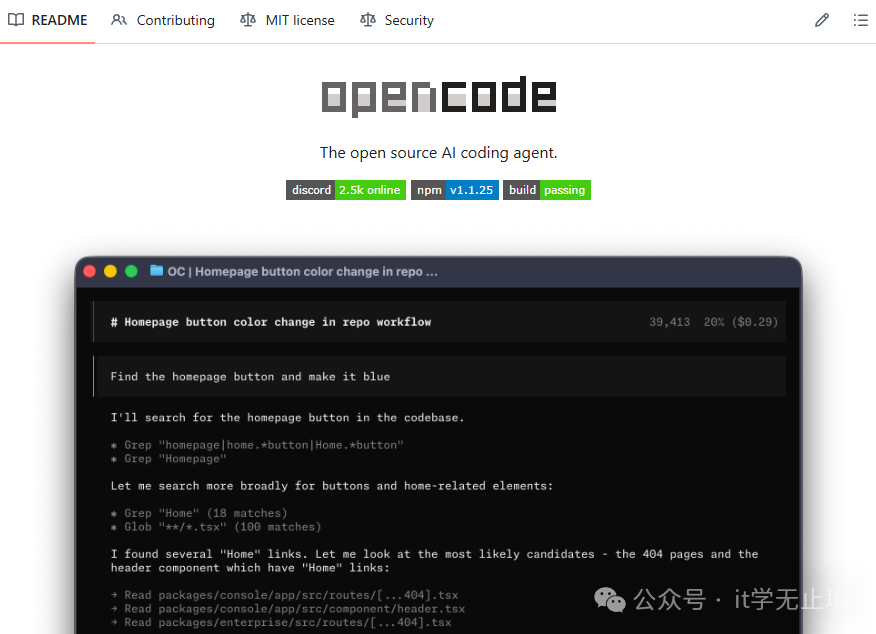Click the npm icon on the version badge
This screenshot has width=876, height=634.
(428, 189)
